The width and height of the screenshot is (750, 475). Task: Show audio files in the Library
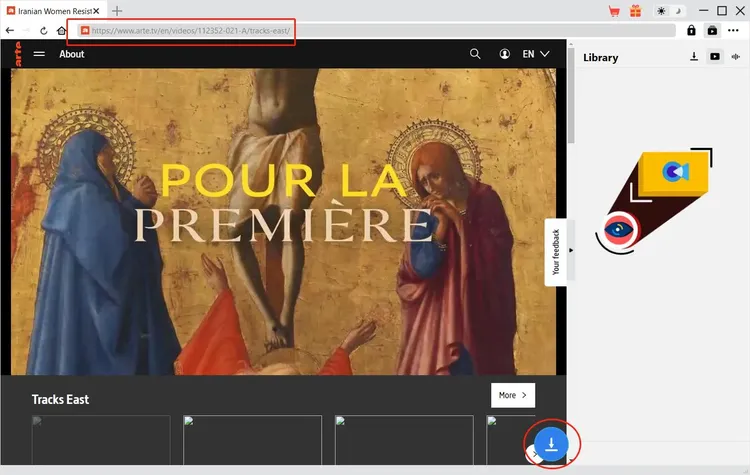[736, 57]
